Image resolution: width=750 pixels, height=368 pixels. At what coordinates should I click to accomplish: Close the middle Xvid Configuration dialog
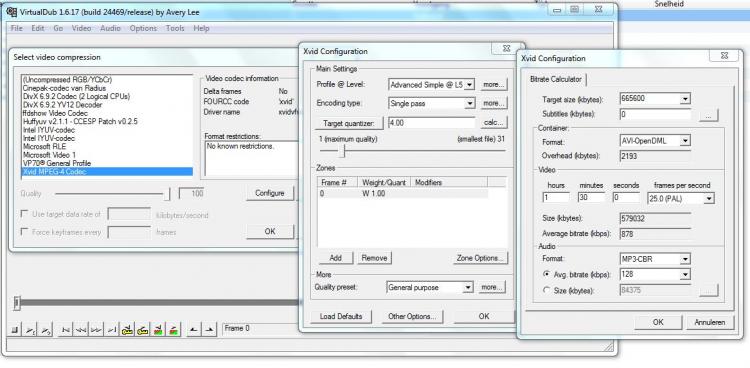(x=506, y=48)
